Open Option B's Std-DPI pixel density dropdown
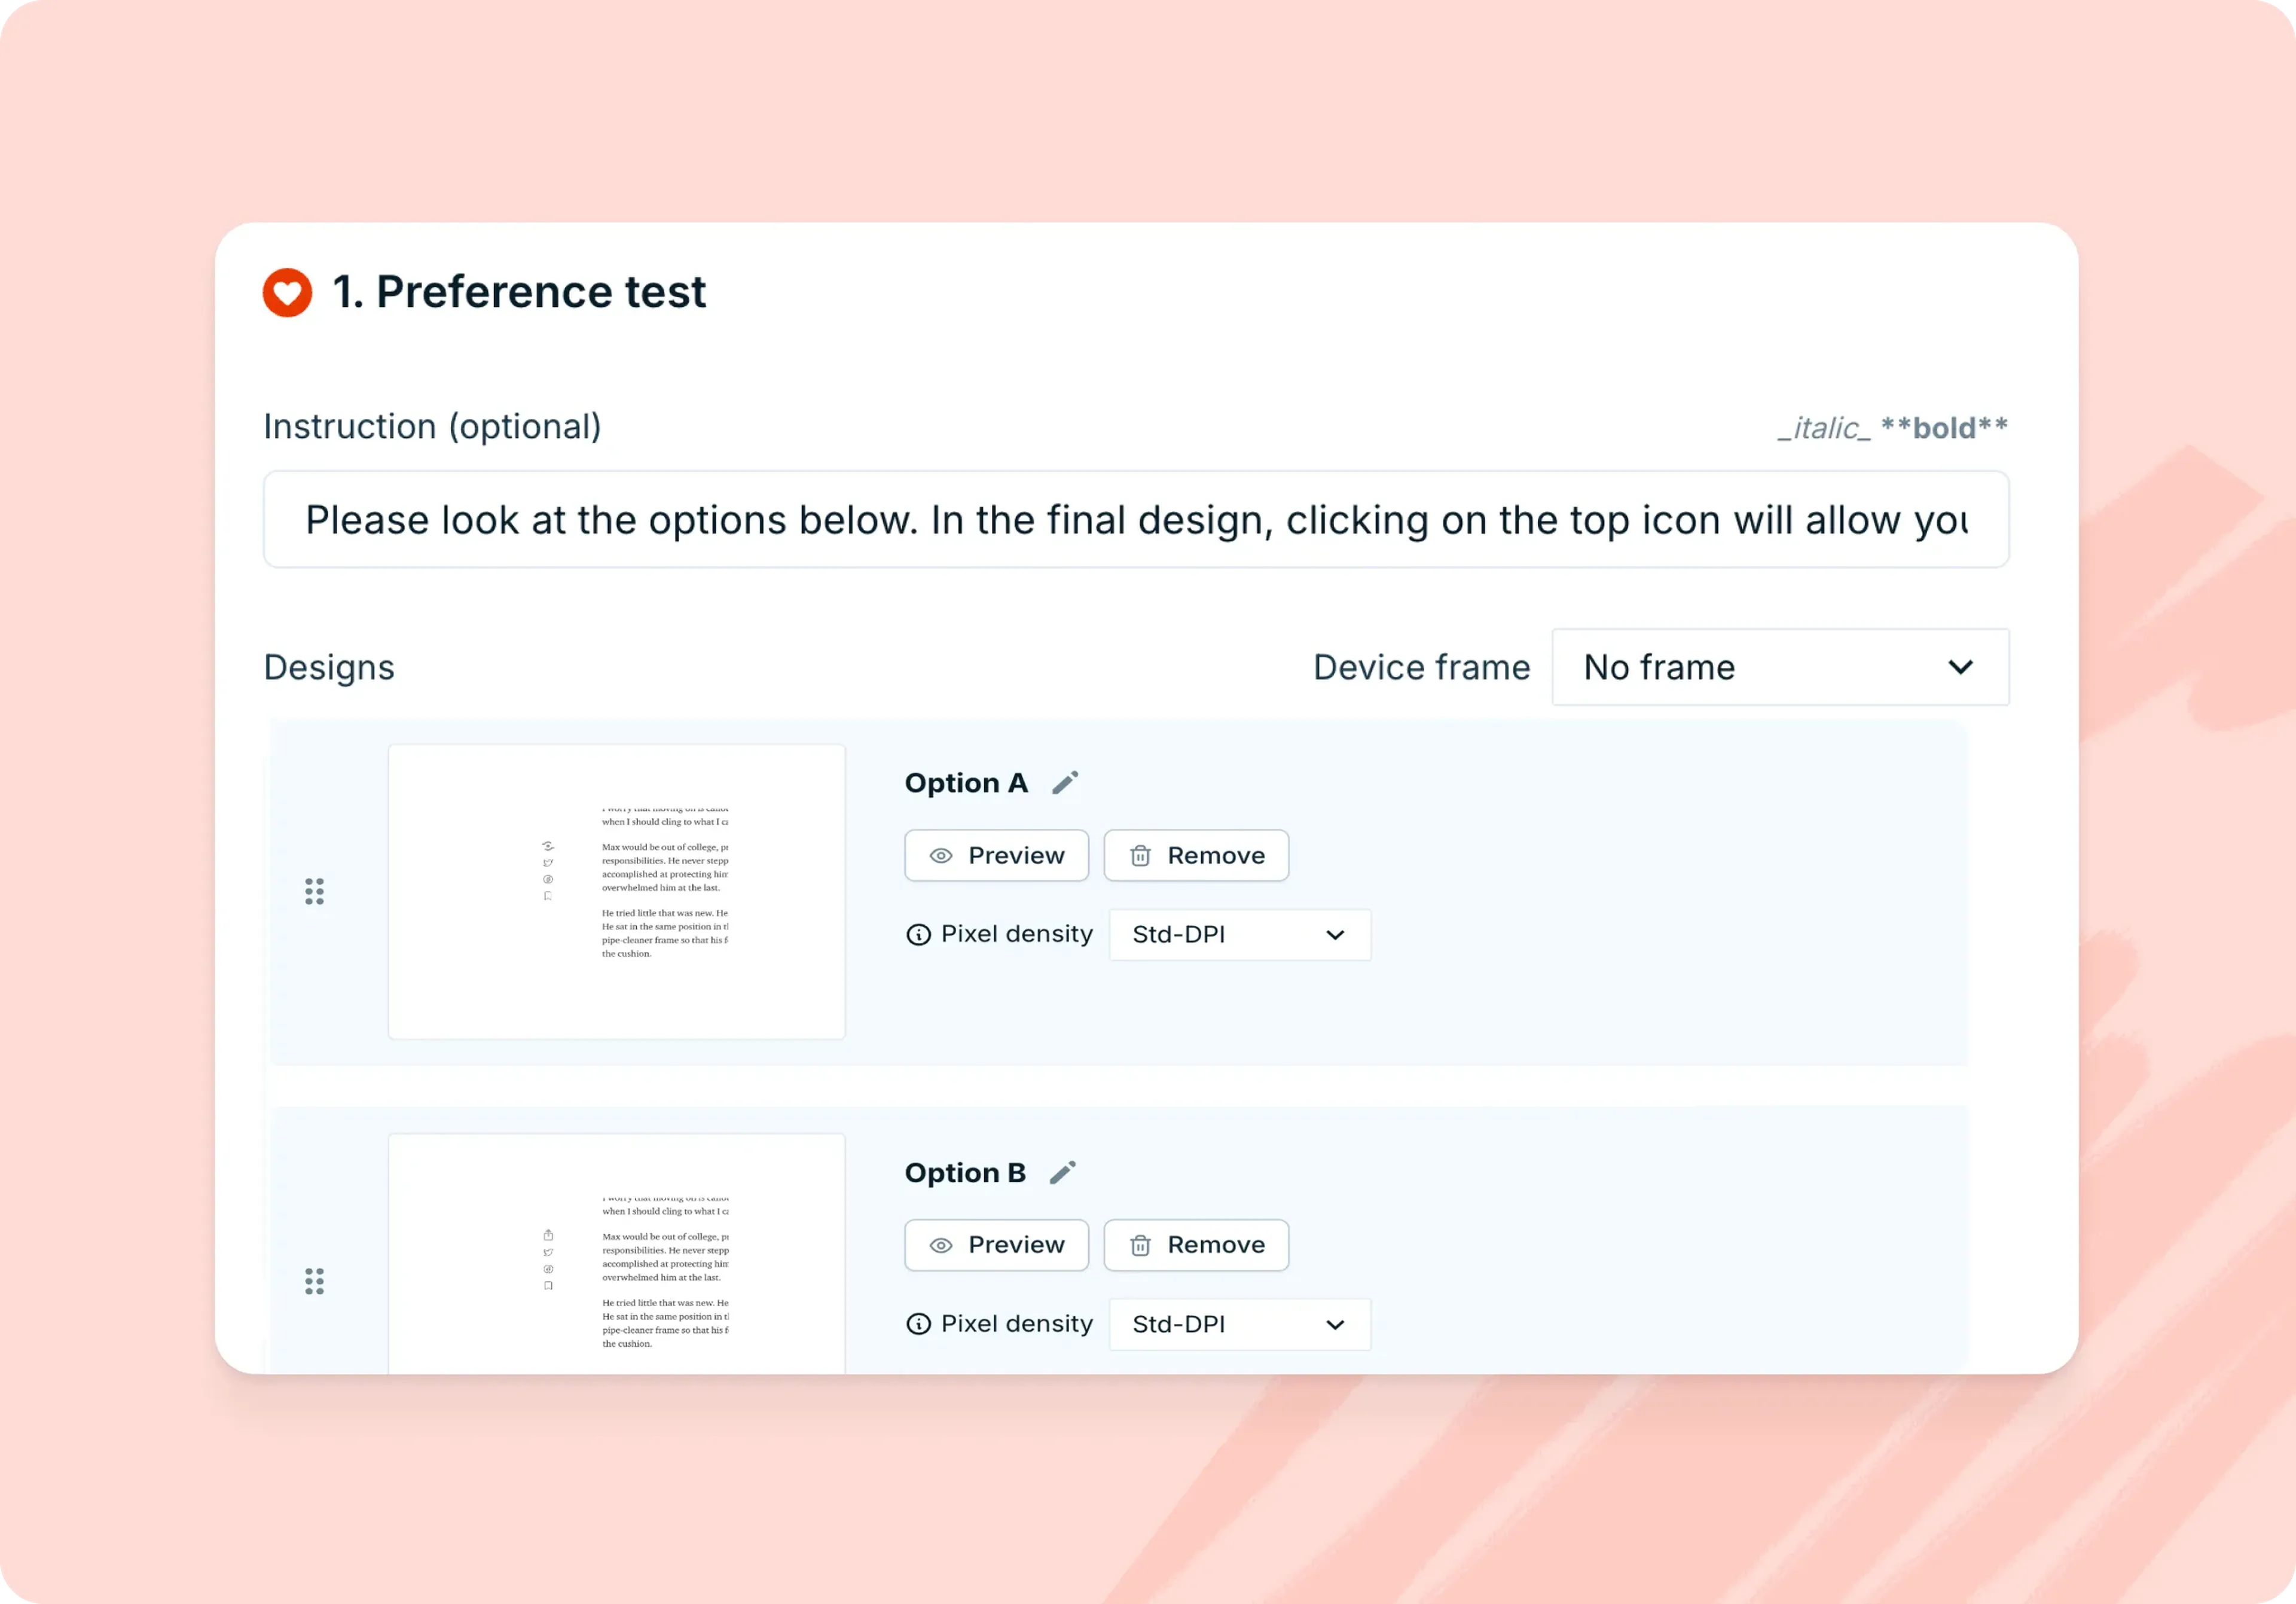The height and width of the screenshot is (1604, 2296). pyautogui.click(x=1239, y=1324)
